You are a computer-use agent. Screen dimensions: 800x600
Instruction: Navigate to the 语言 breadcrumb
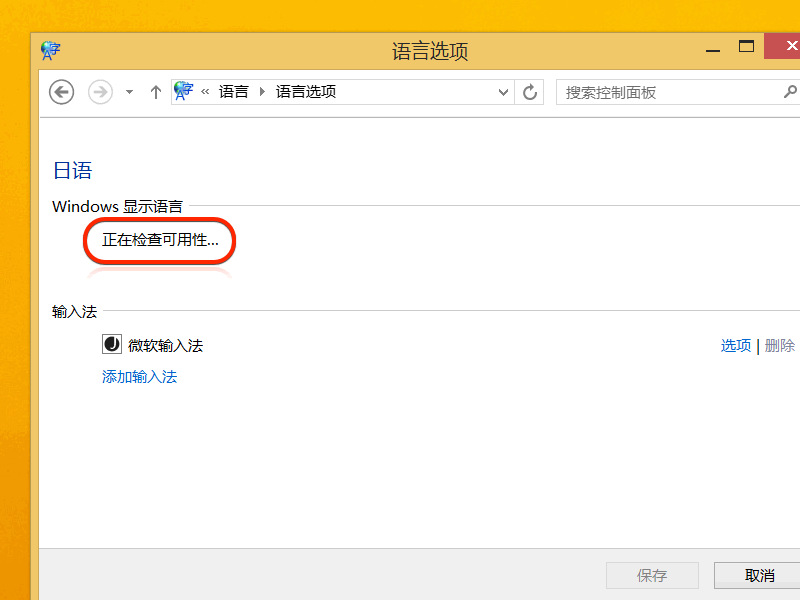[233, 92]
